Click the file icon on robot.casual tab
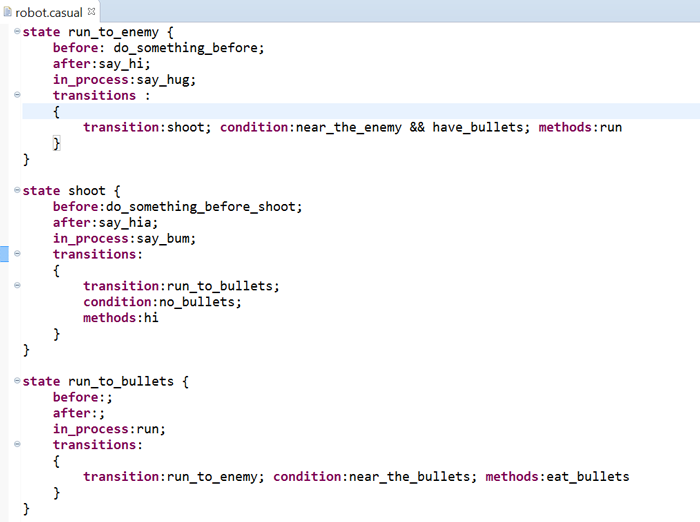 click(8, 12)
